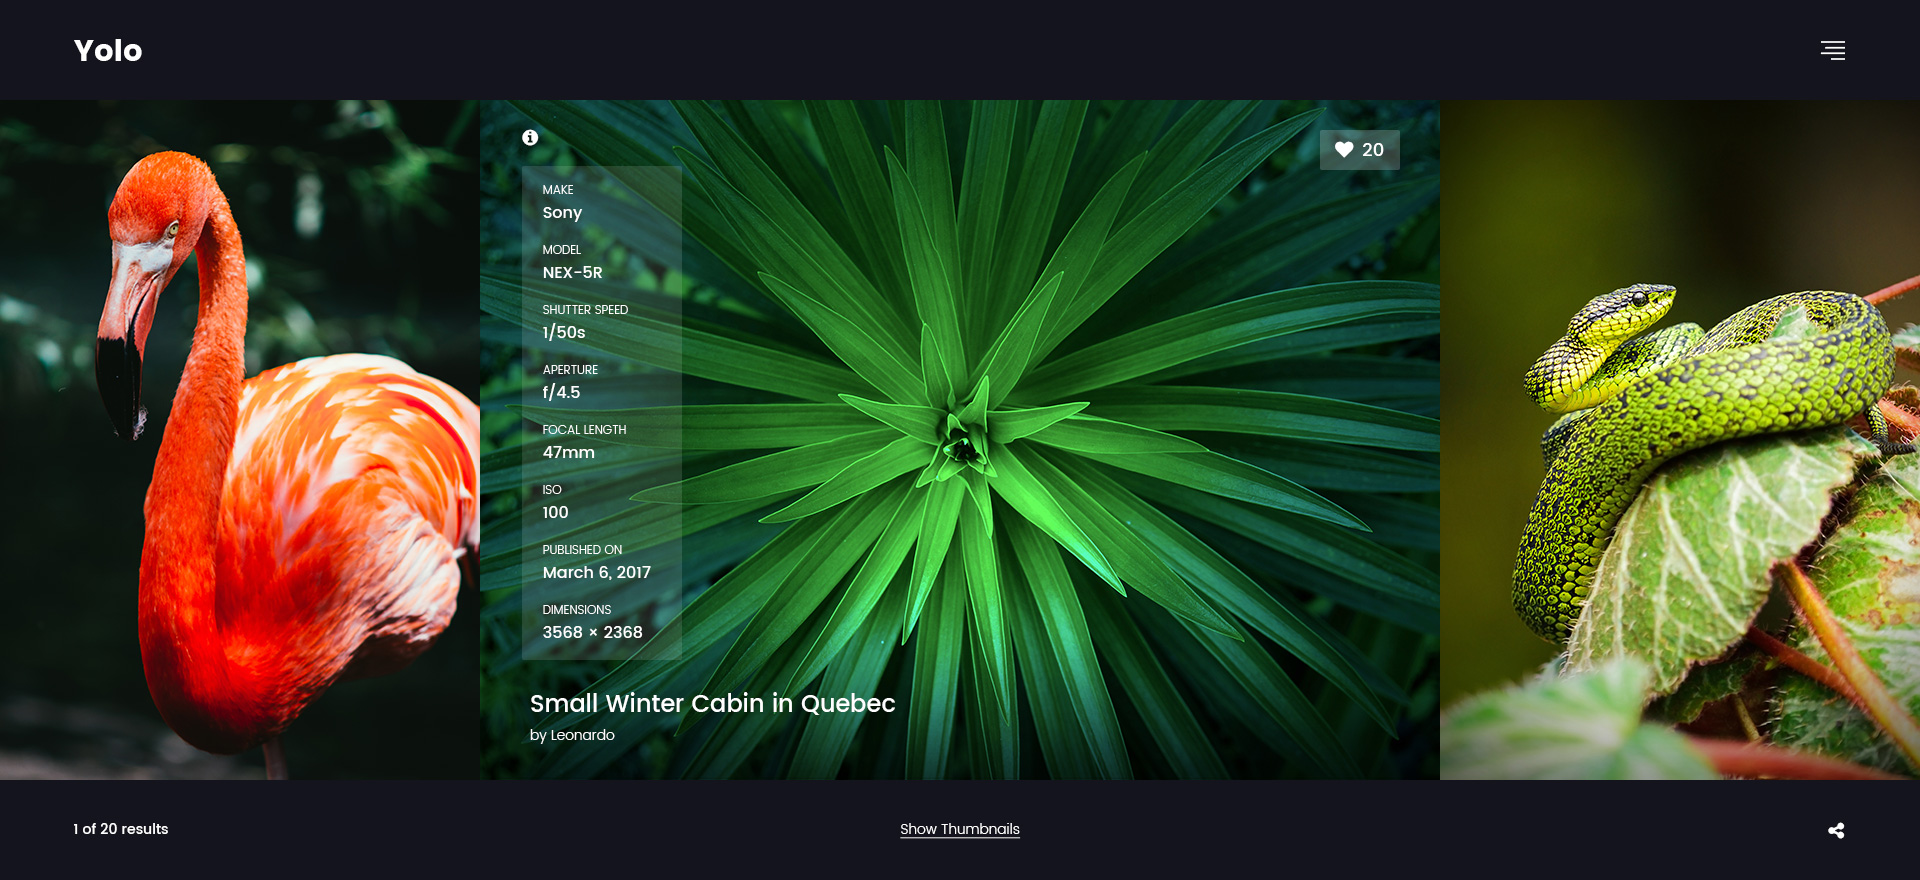Click the ISO 100 value

click(555, 513)
